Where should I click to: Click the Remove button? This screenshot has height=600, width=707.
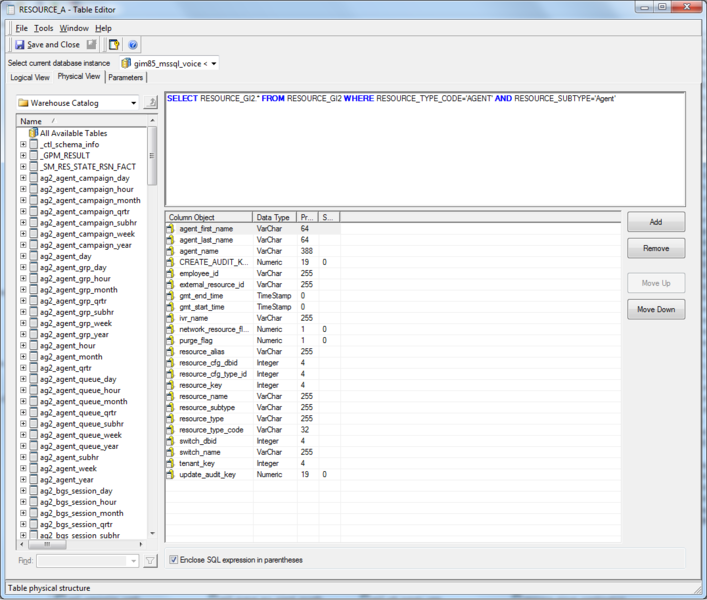[x=656, y=248]
